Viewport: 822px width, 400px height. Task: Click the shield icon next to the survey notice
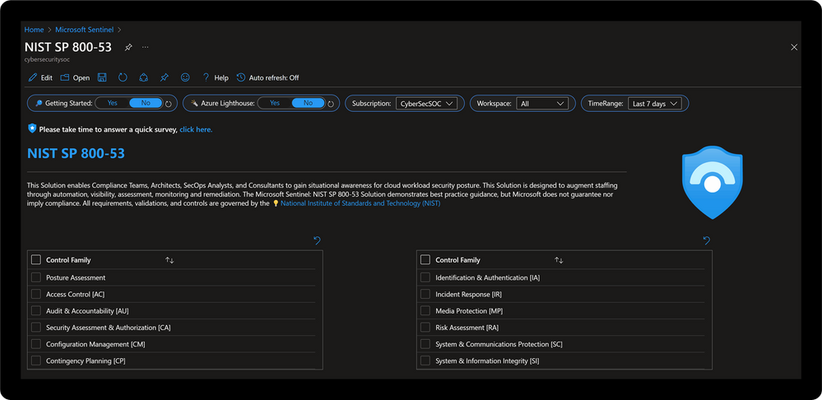pyautogui.click(x=33, y=128)
